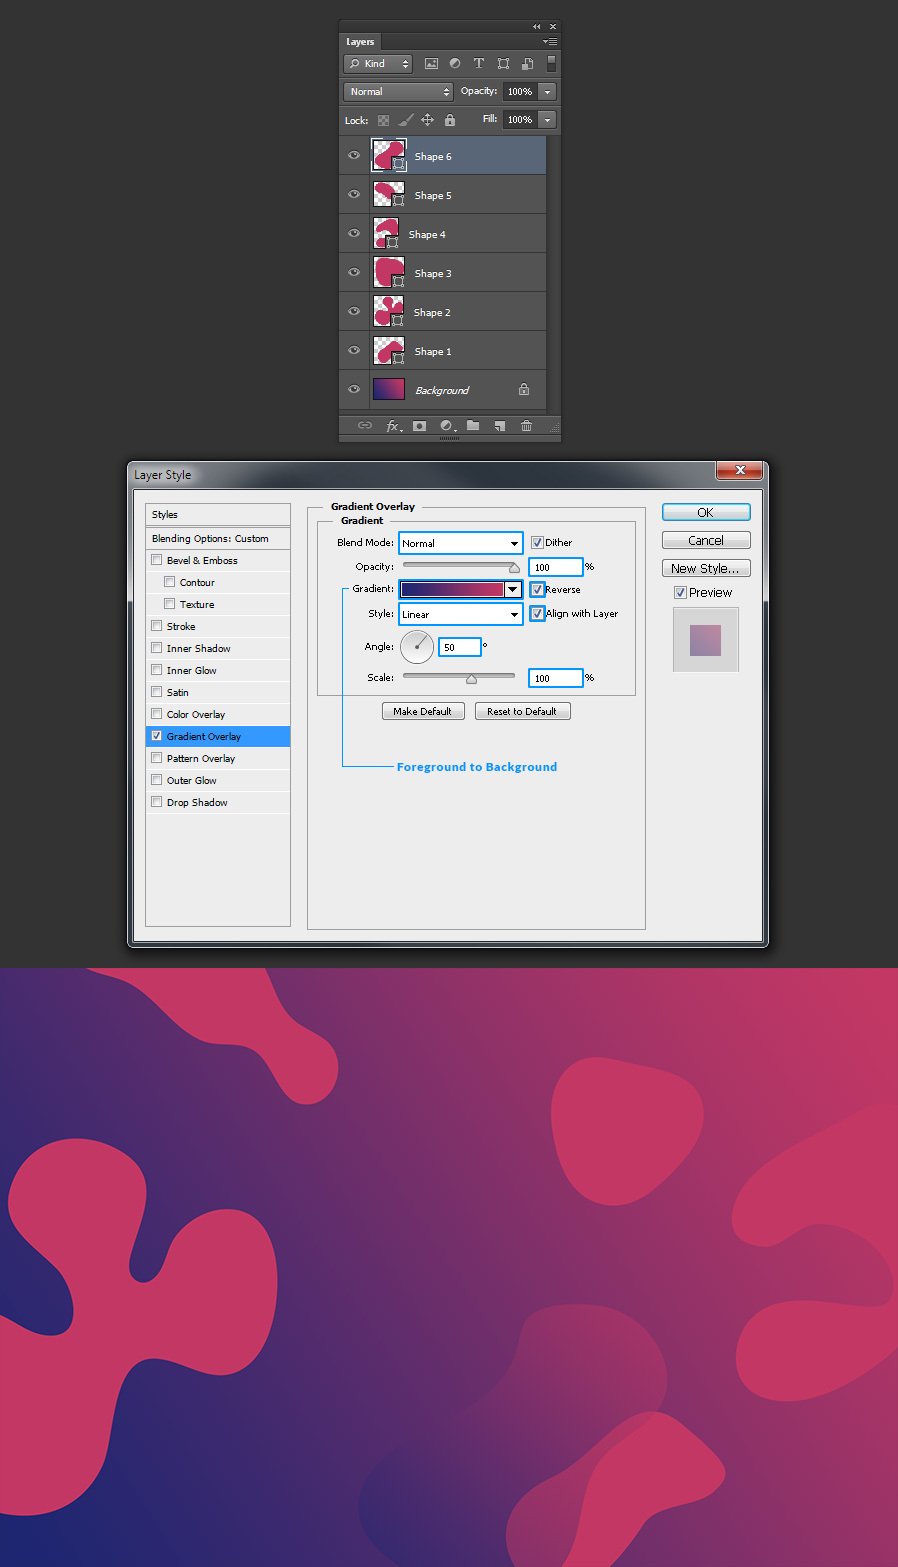
Task: Open the gradient picker arrow
Action: tap(513, 590)
